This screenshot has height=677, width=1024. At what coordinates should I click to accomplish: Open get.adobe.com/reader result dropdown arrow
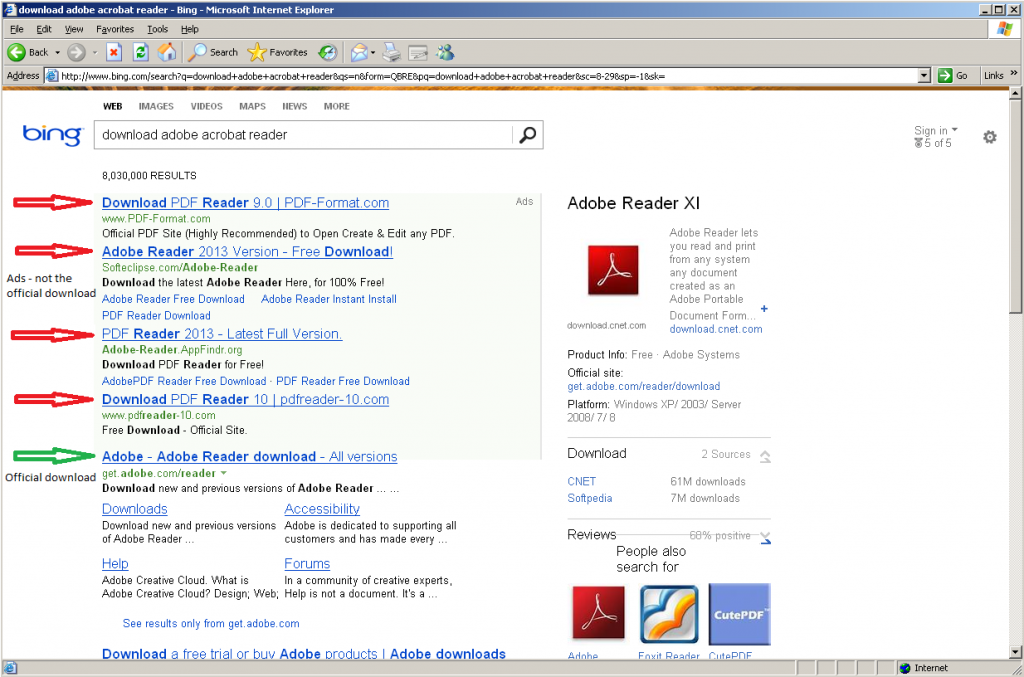(224, 473)
